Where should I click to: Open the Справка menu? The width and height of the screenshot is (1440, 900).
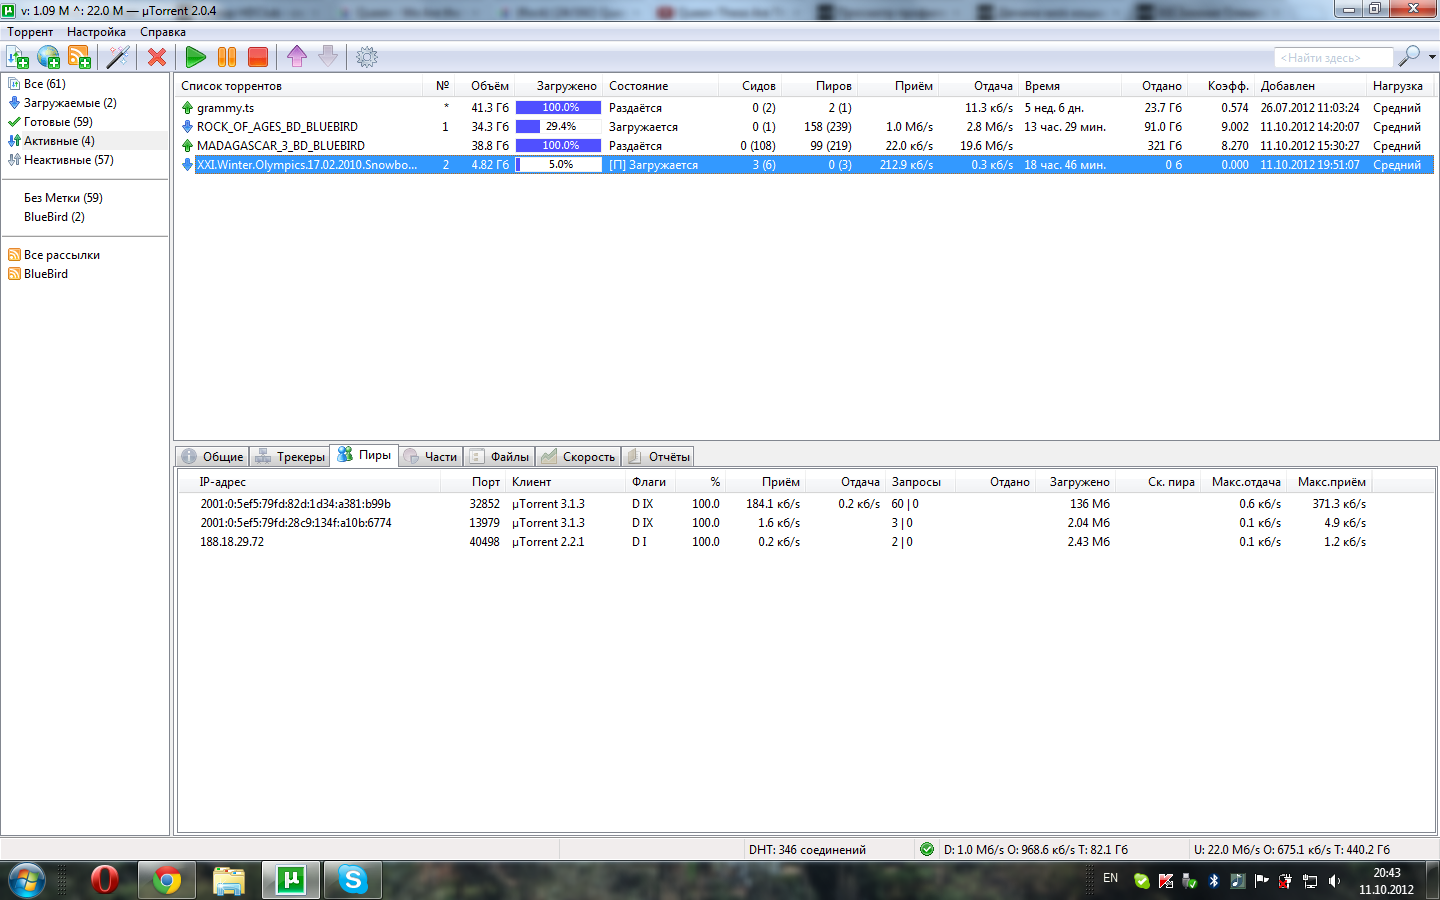163,32
